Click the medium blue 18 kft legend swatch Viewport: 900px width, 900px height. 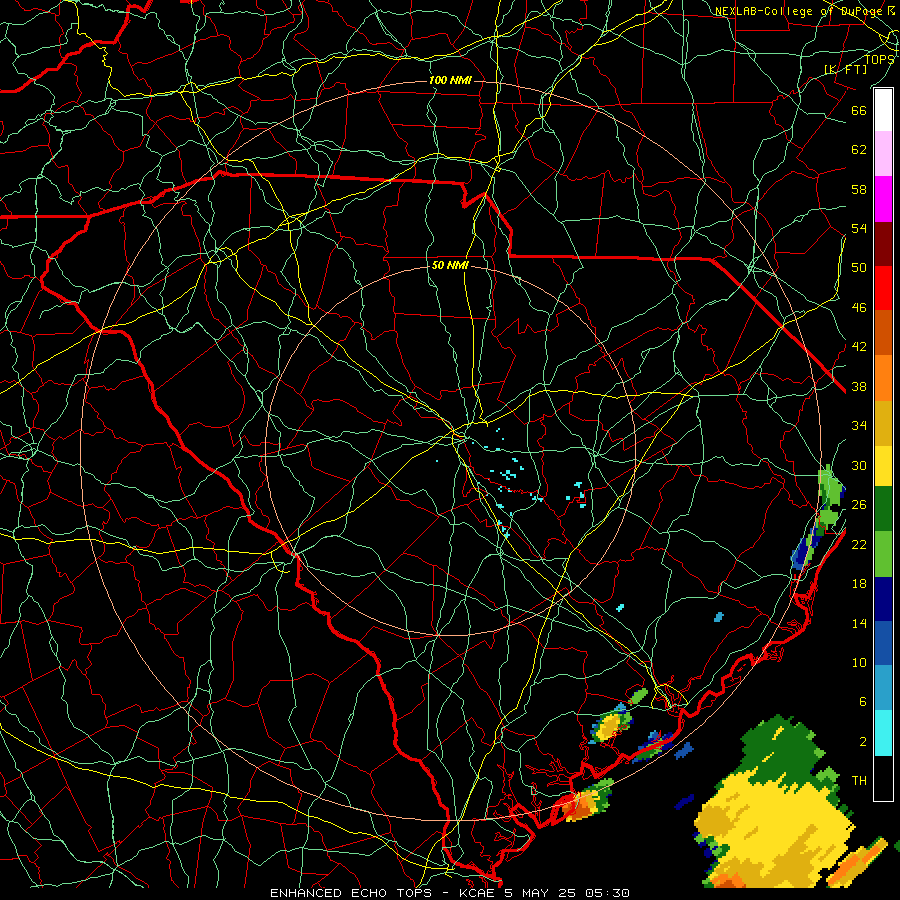point(883,643)
